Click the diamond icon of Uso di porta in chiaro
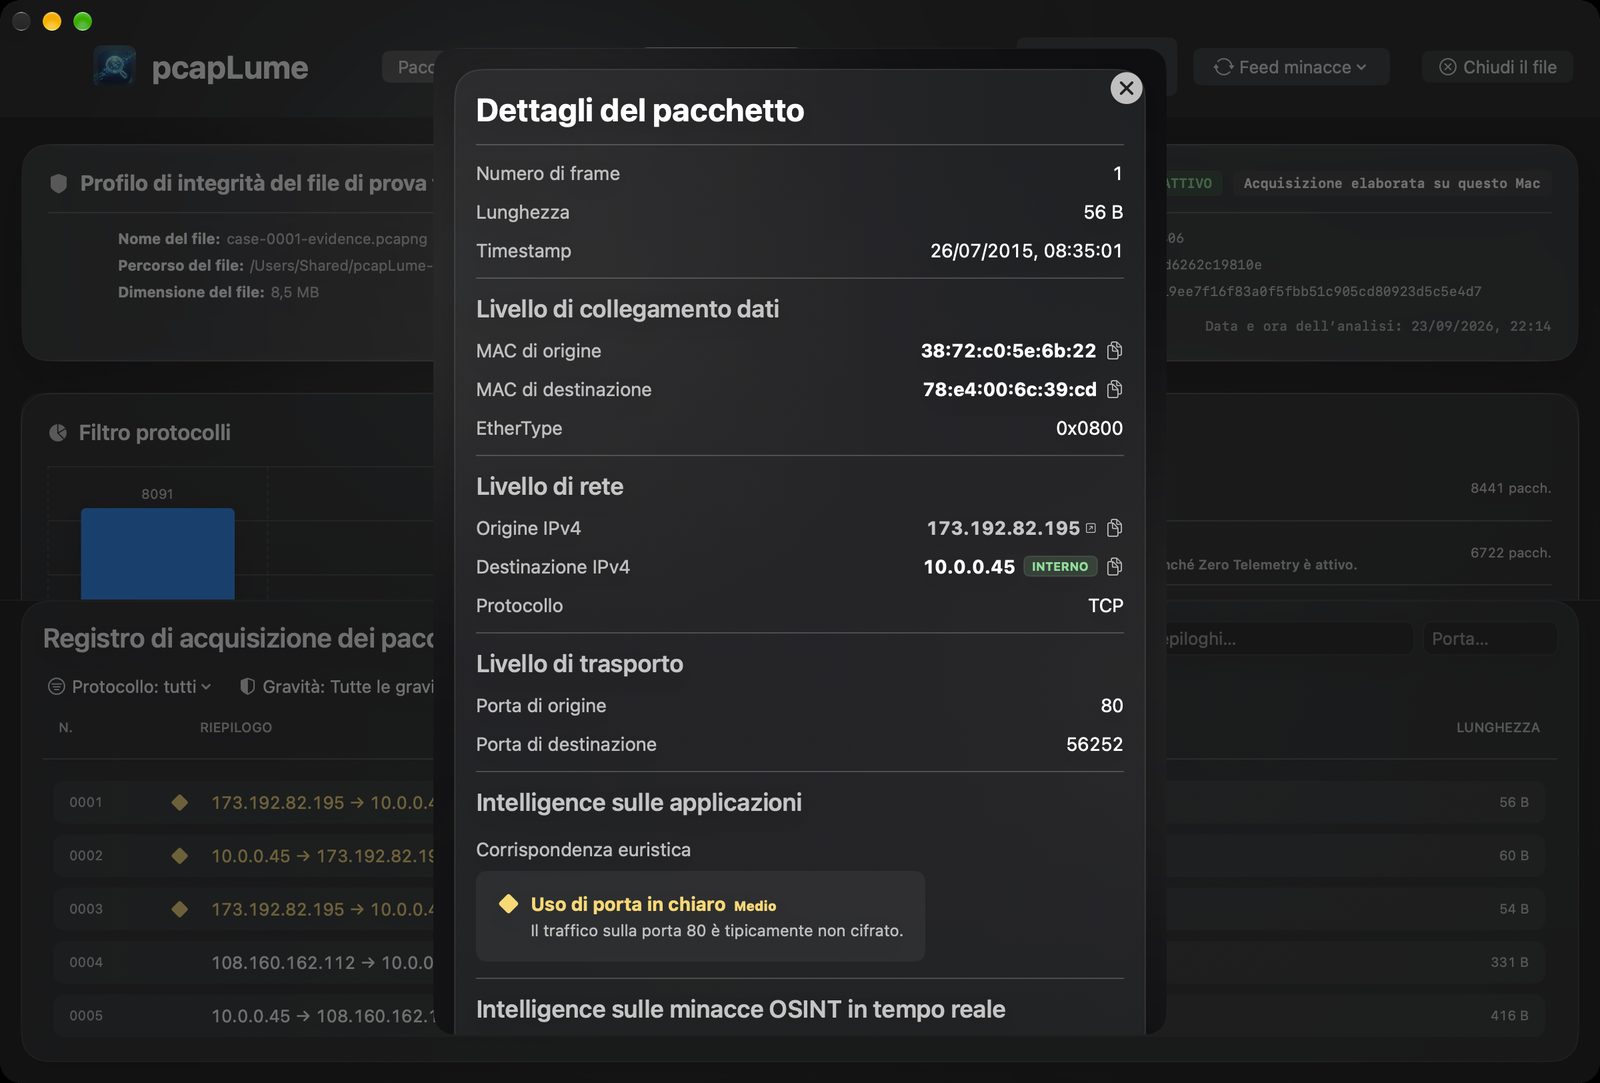 (508, 904)
